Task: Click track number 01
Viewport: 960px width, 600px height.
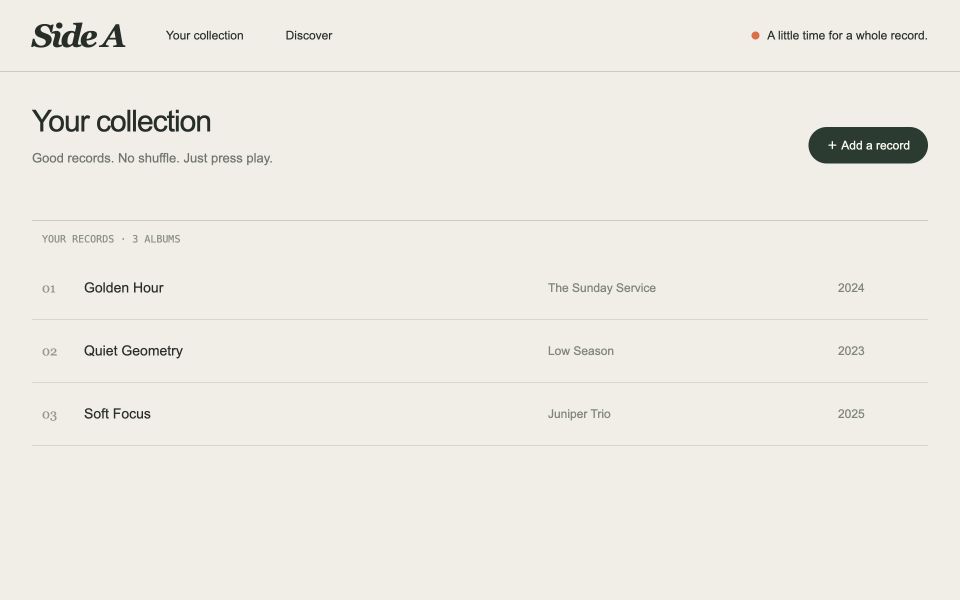Action: (48, 288)
